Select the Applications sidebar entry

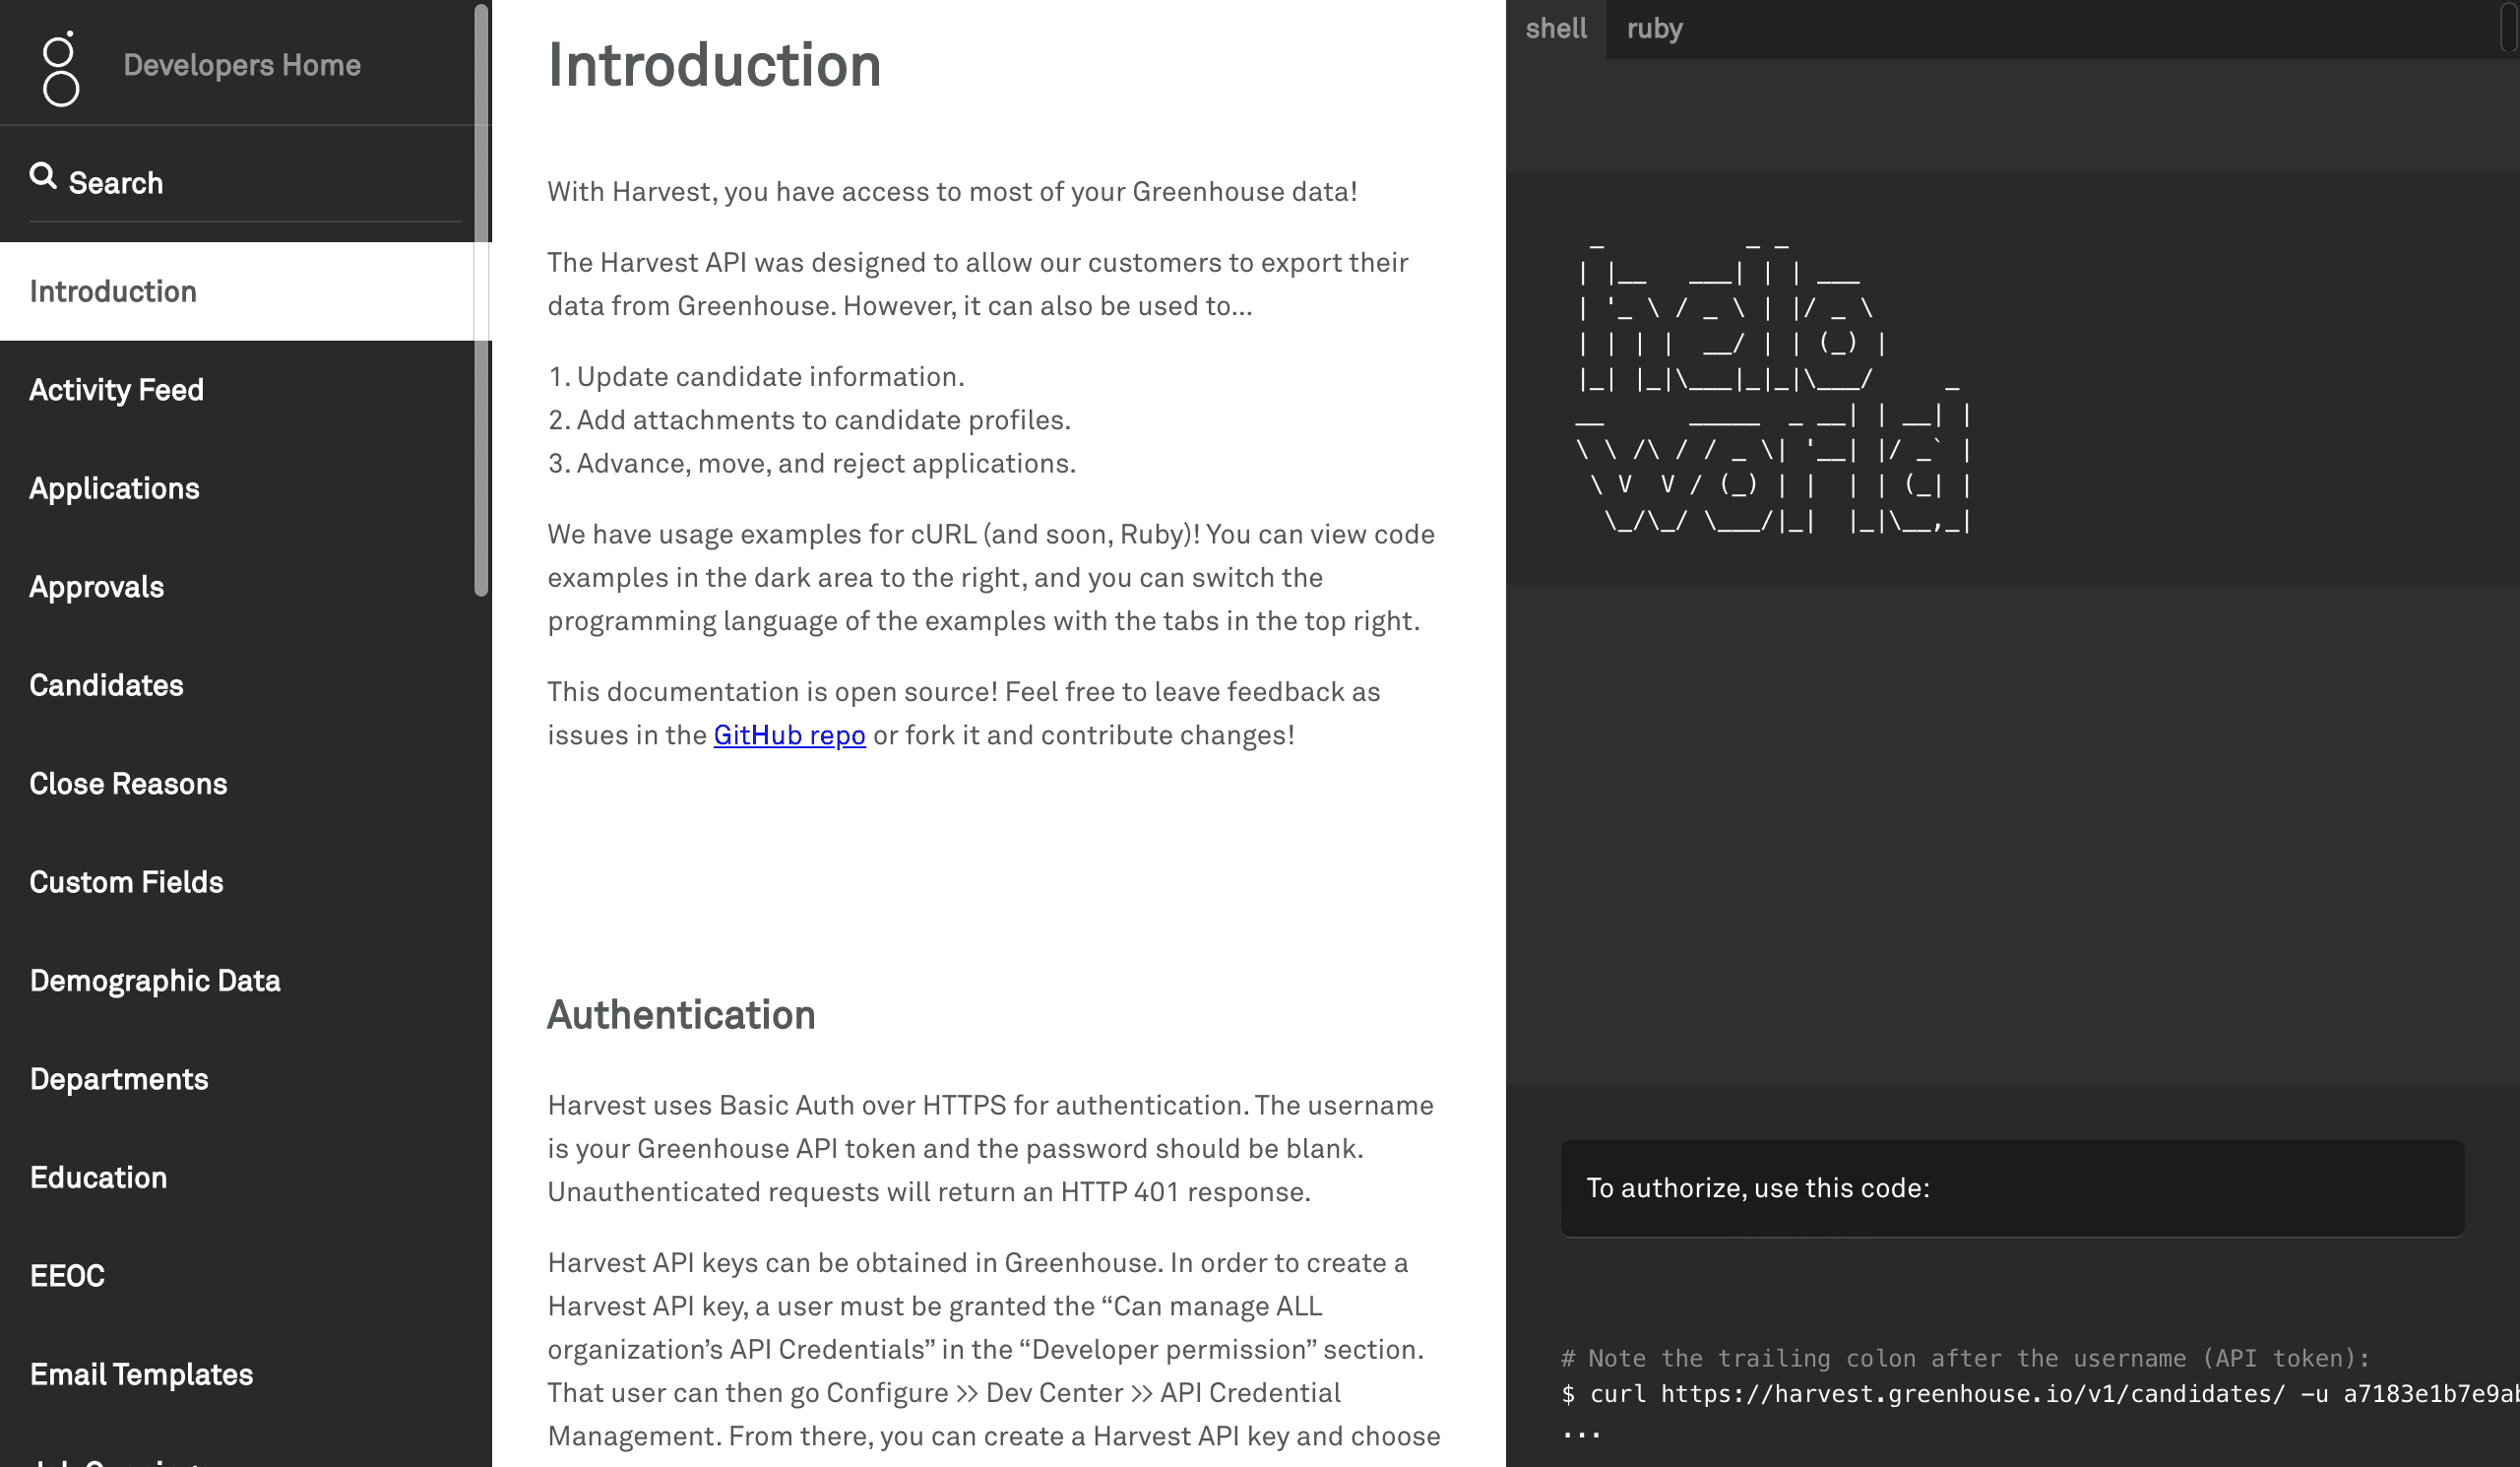coord(113,489)
